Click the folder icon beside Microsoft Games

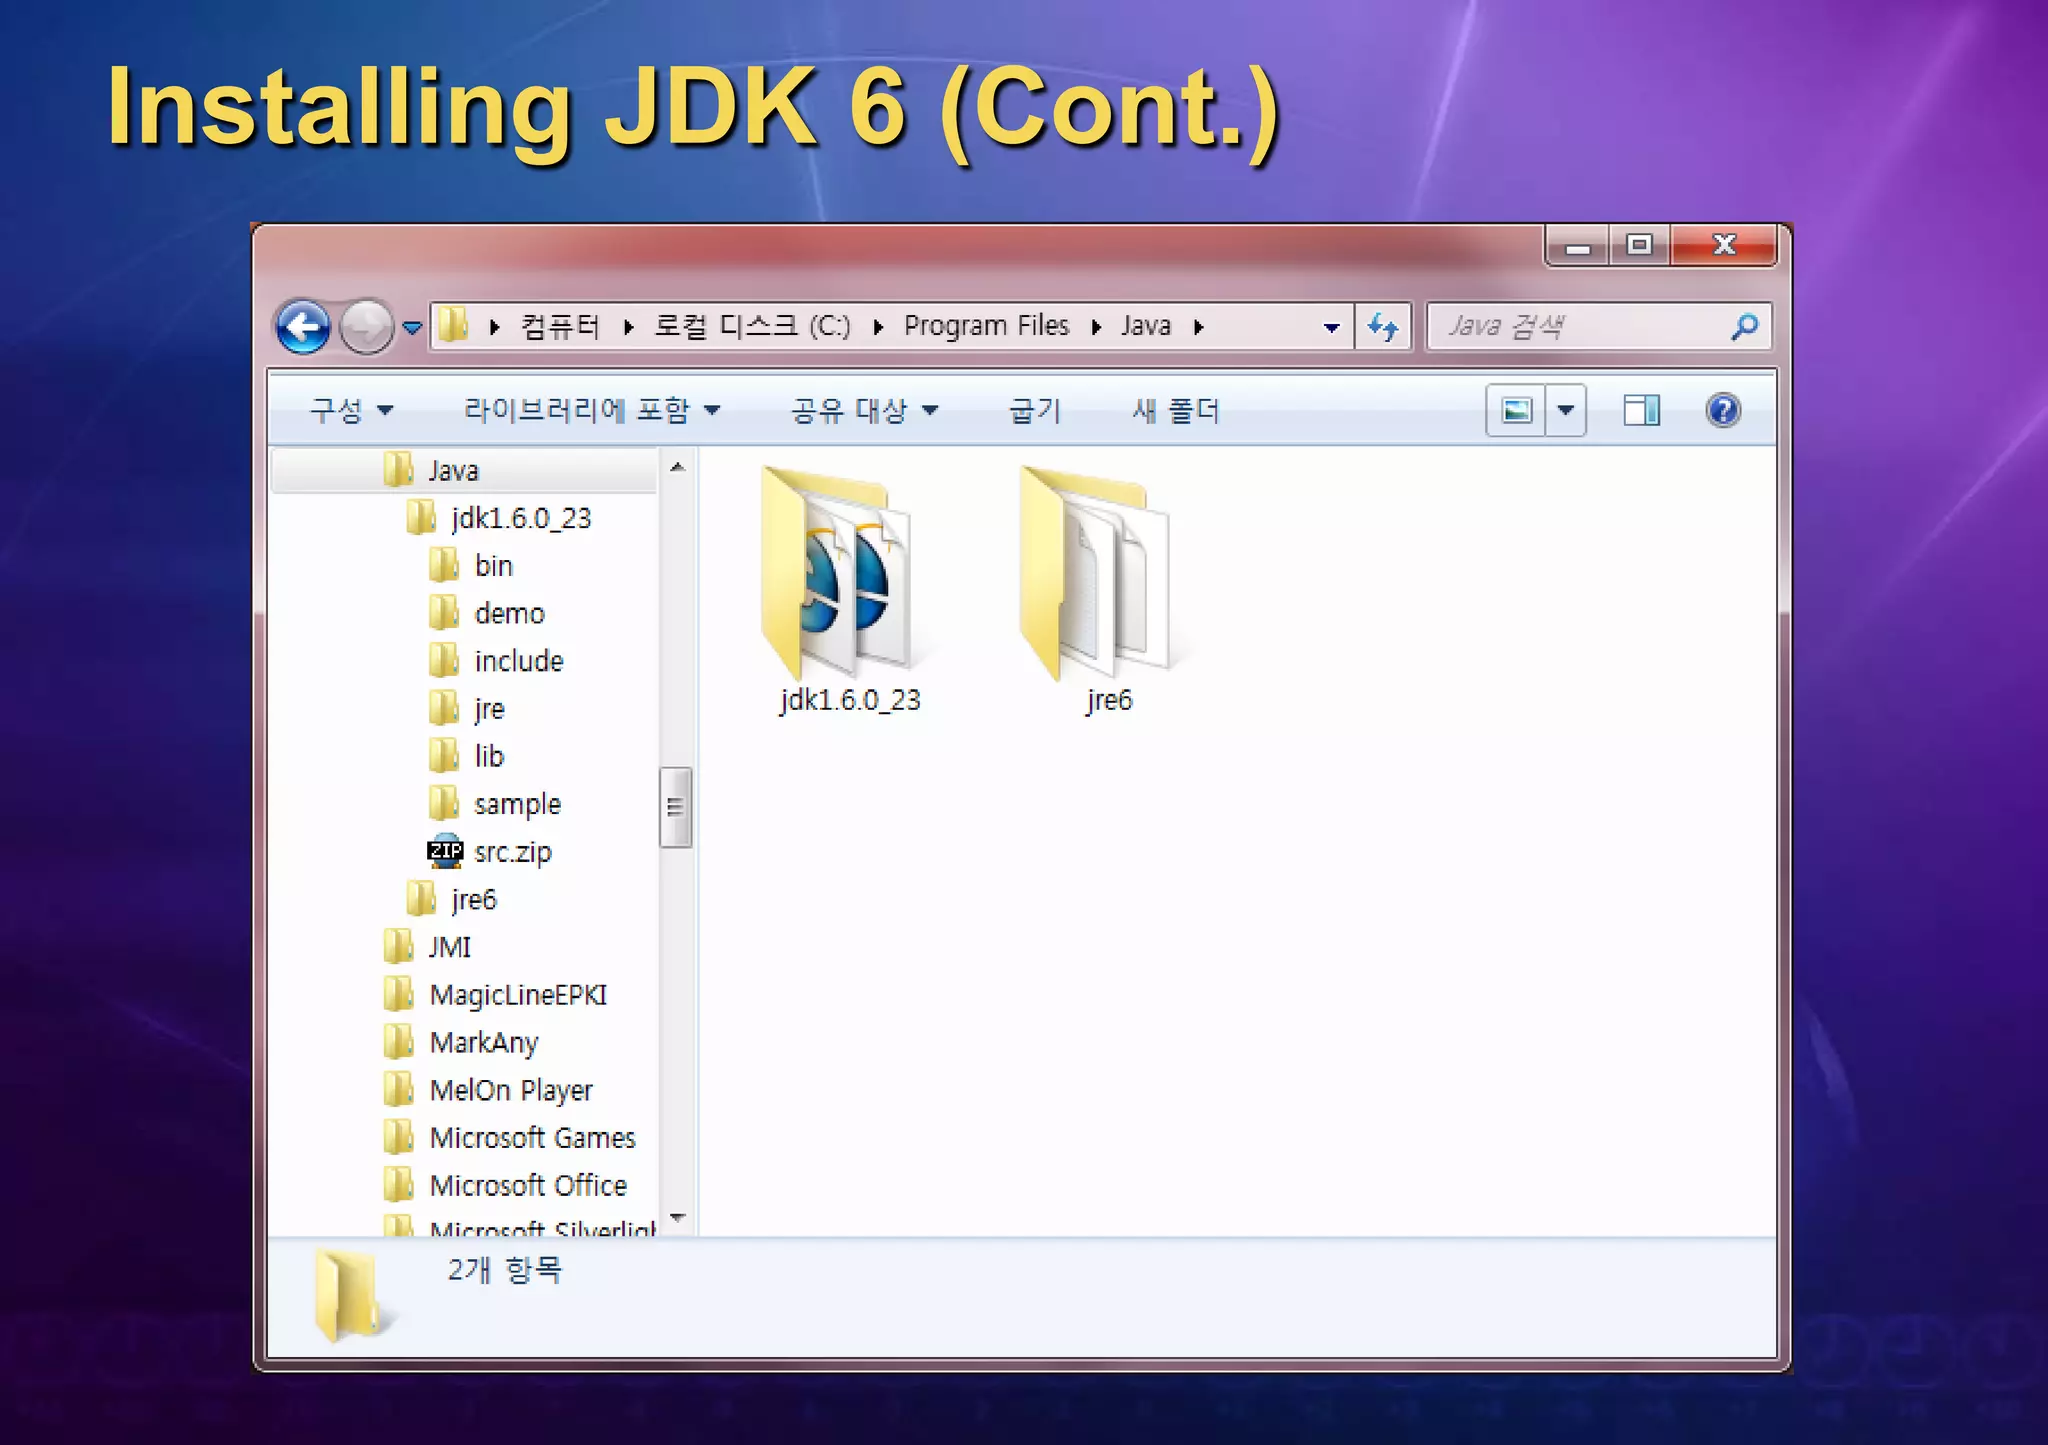click(399, 1138)
